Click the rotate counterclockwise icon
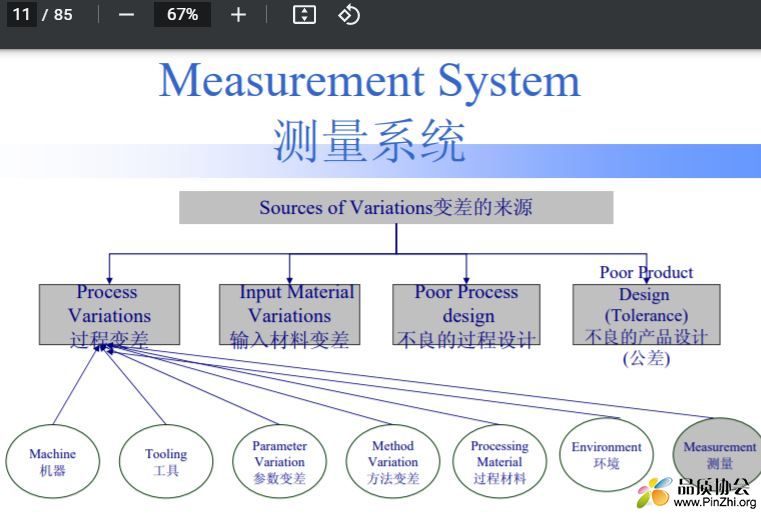The width and height of the screenshot is (761, 514). click(x=349, y=15)
